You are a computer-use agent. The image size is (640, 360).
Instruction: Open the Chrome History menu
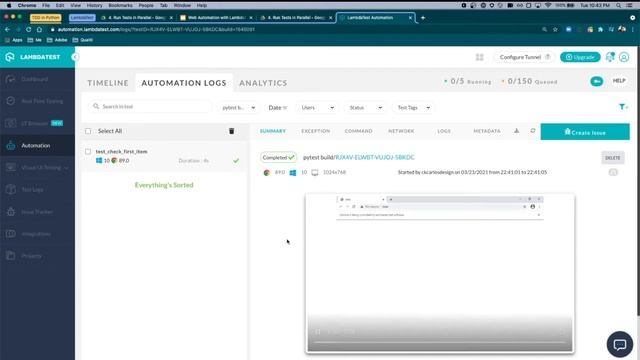pos(94,5)
